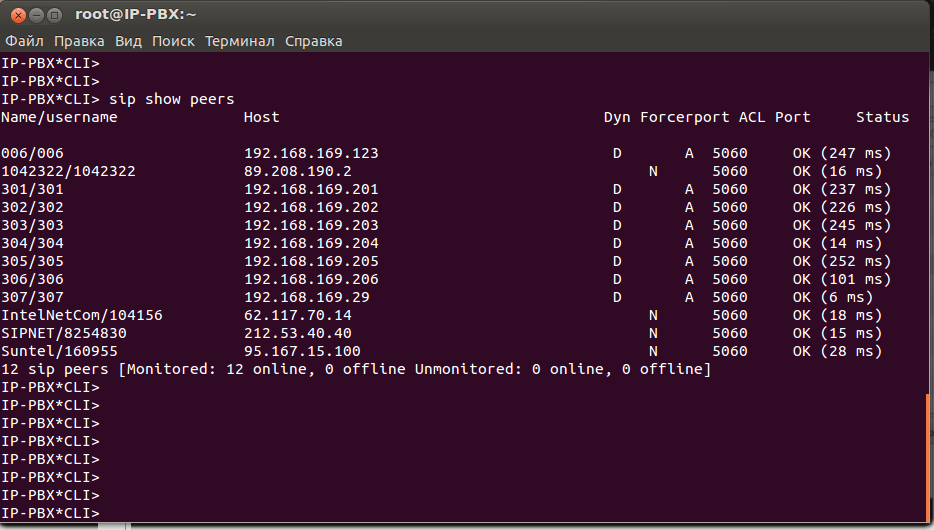Open the Справка menu
The height and width of the screenshot is (530, 934).
[x=313, y=41]
